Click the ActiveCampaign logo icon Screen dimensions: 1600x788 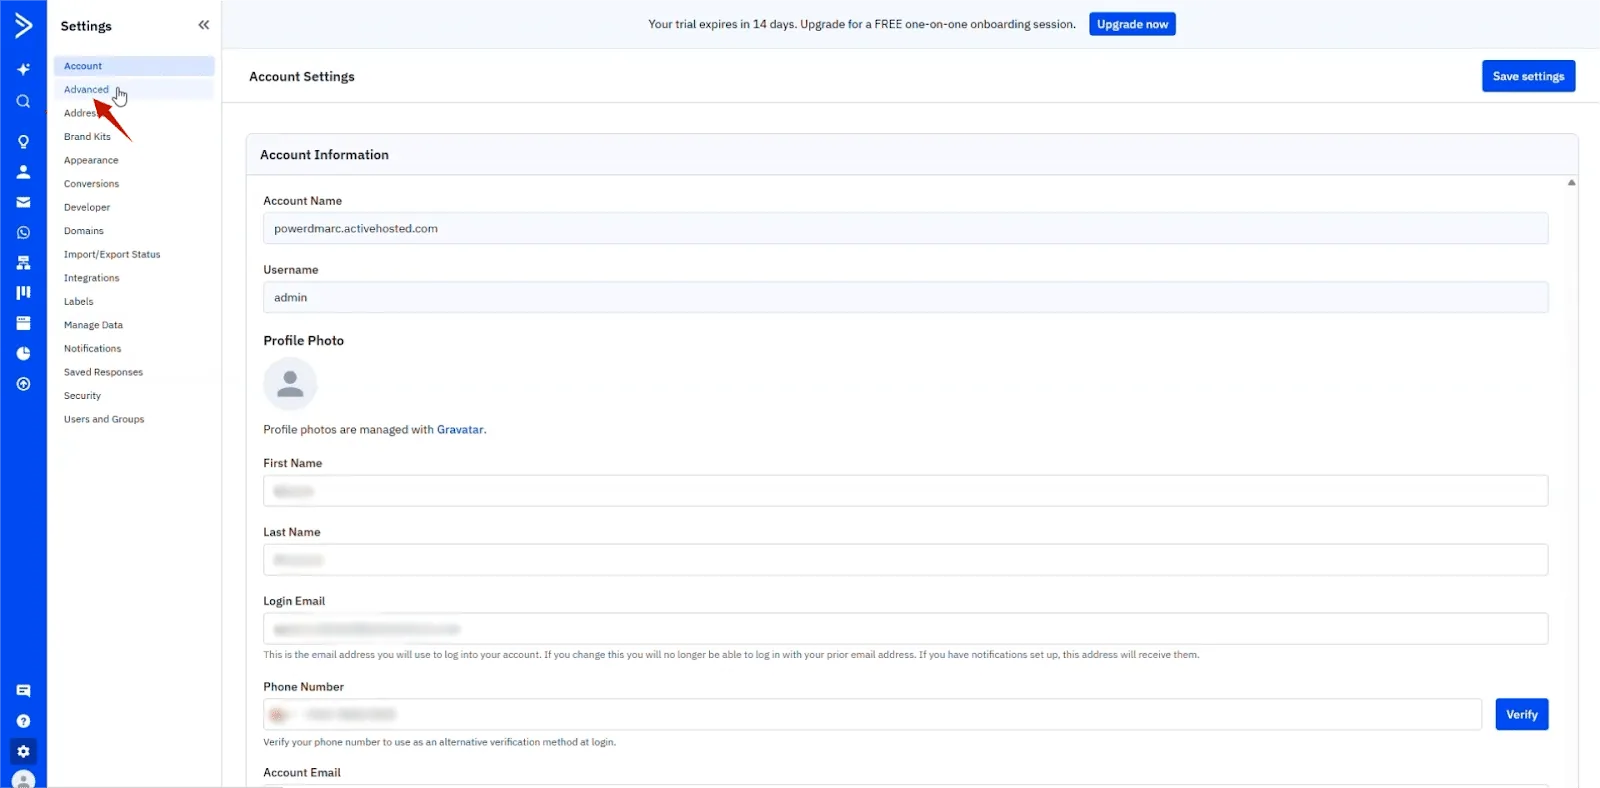(23, 25)
